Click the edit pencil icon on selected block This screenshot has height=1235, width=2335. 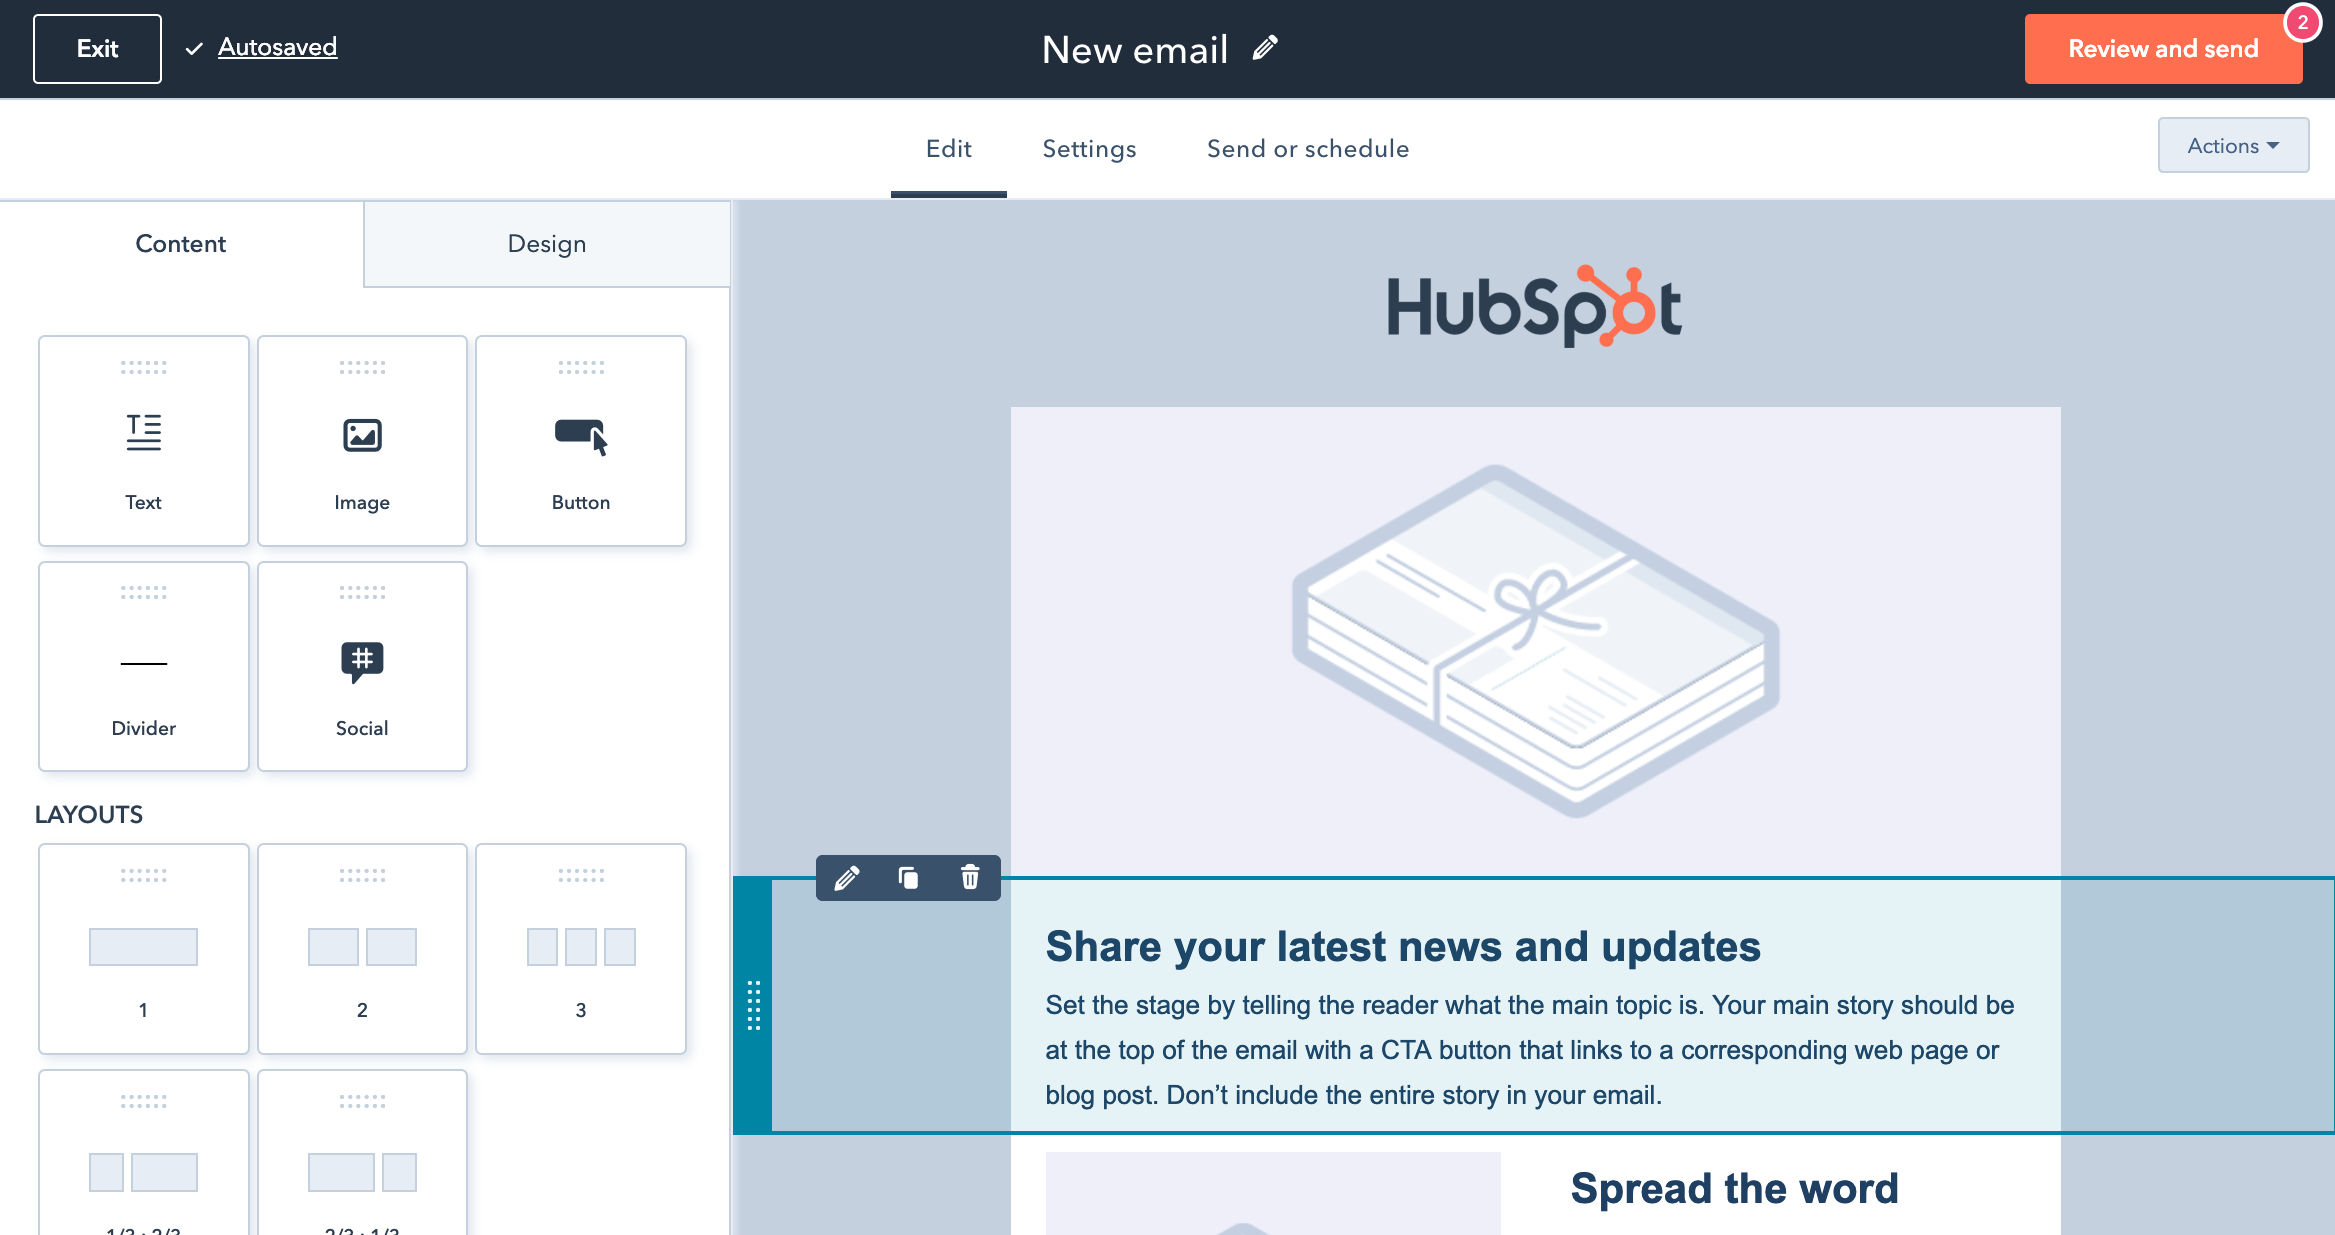846,877
